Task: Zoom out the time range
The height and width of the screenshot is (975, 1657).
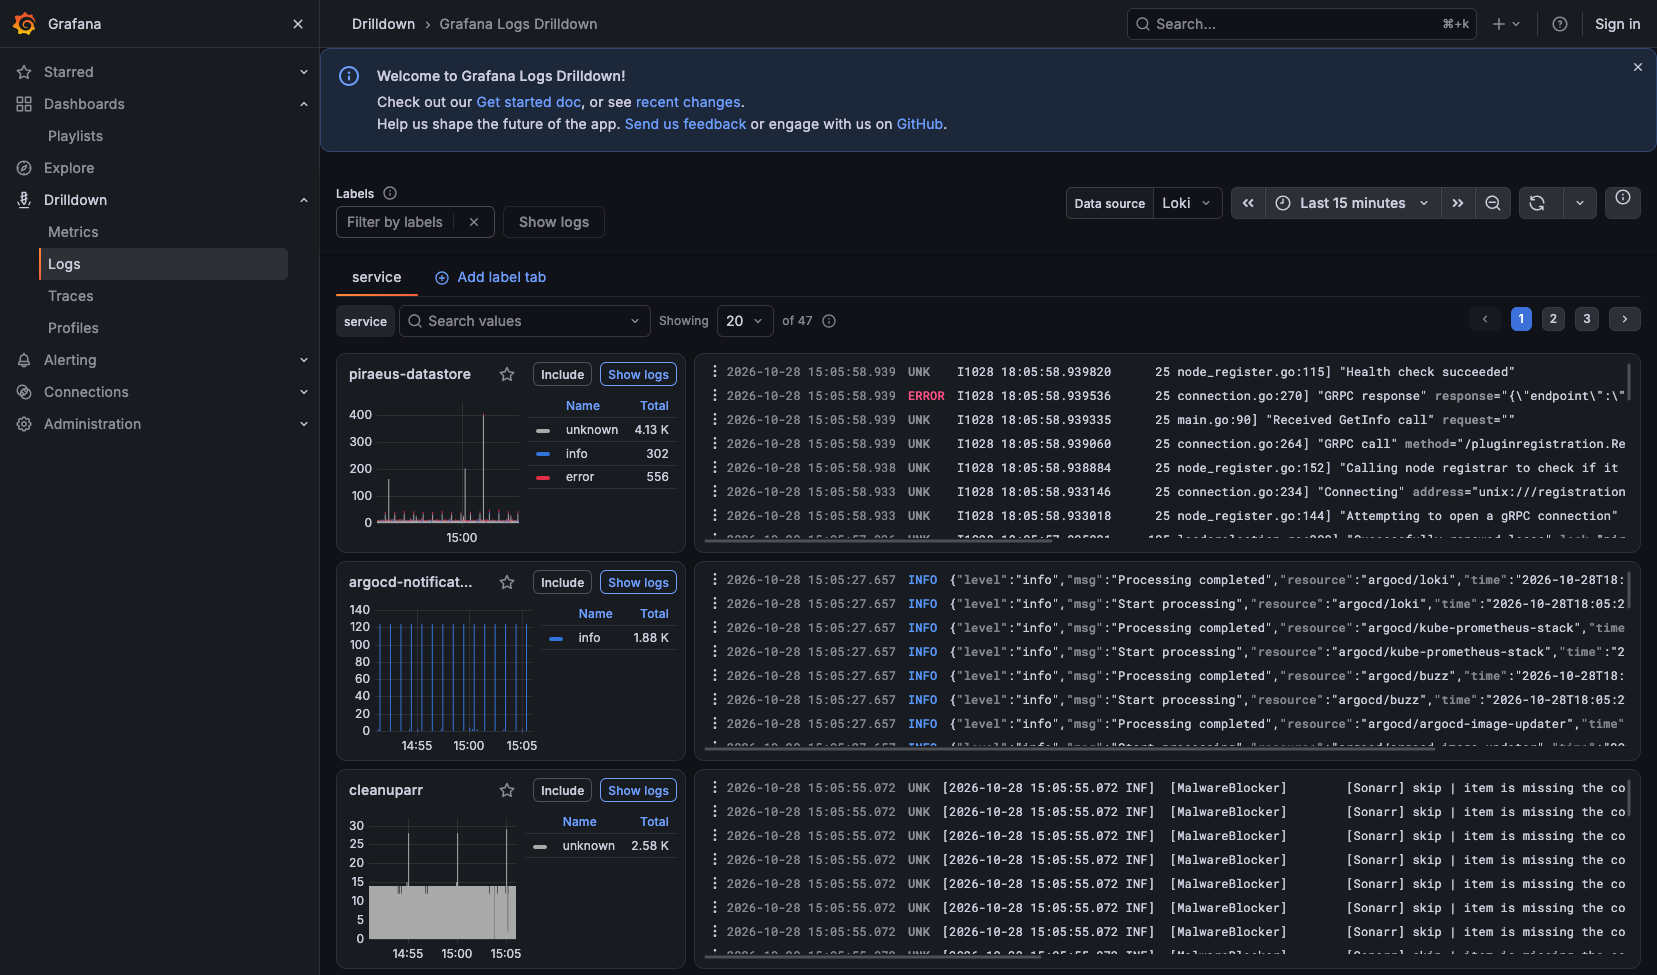Action: 1493,203
